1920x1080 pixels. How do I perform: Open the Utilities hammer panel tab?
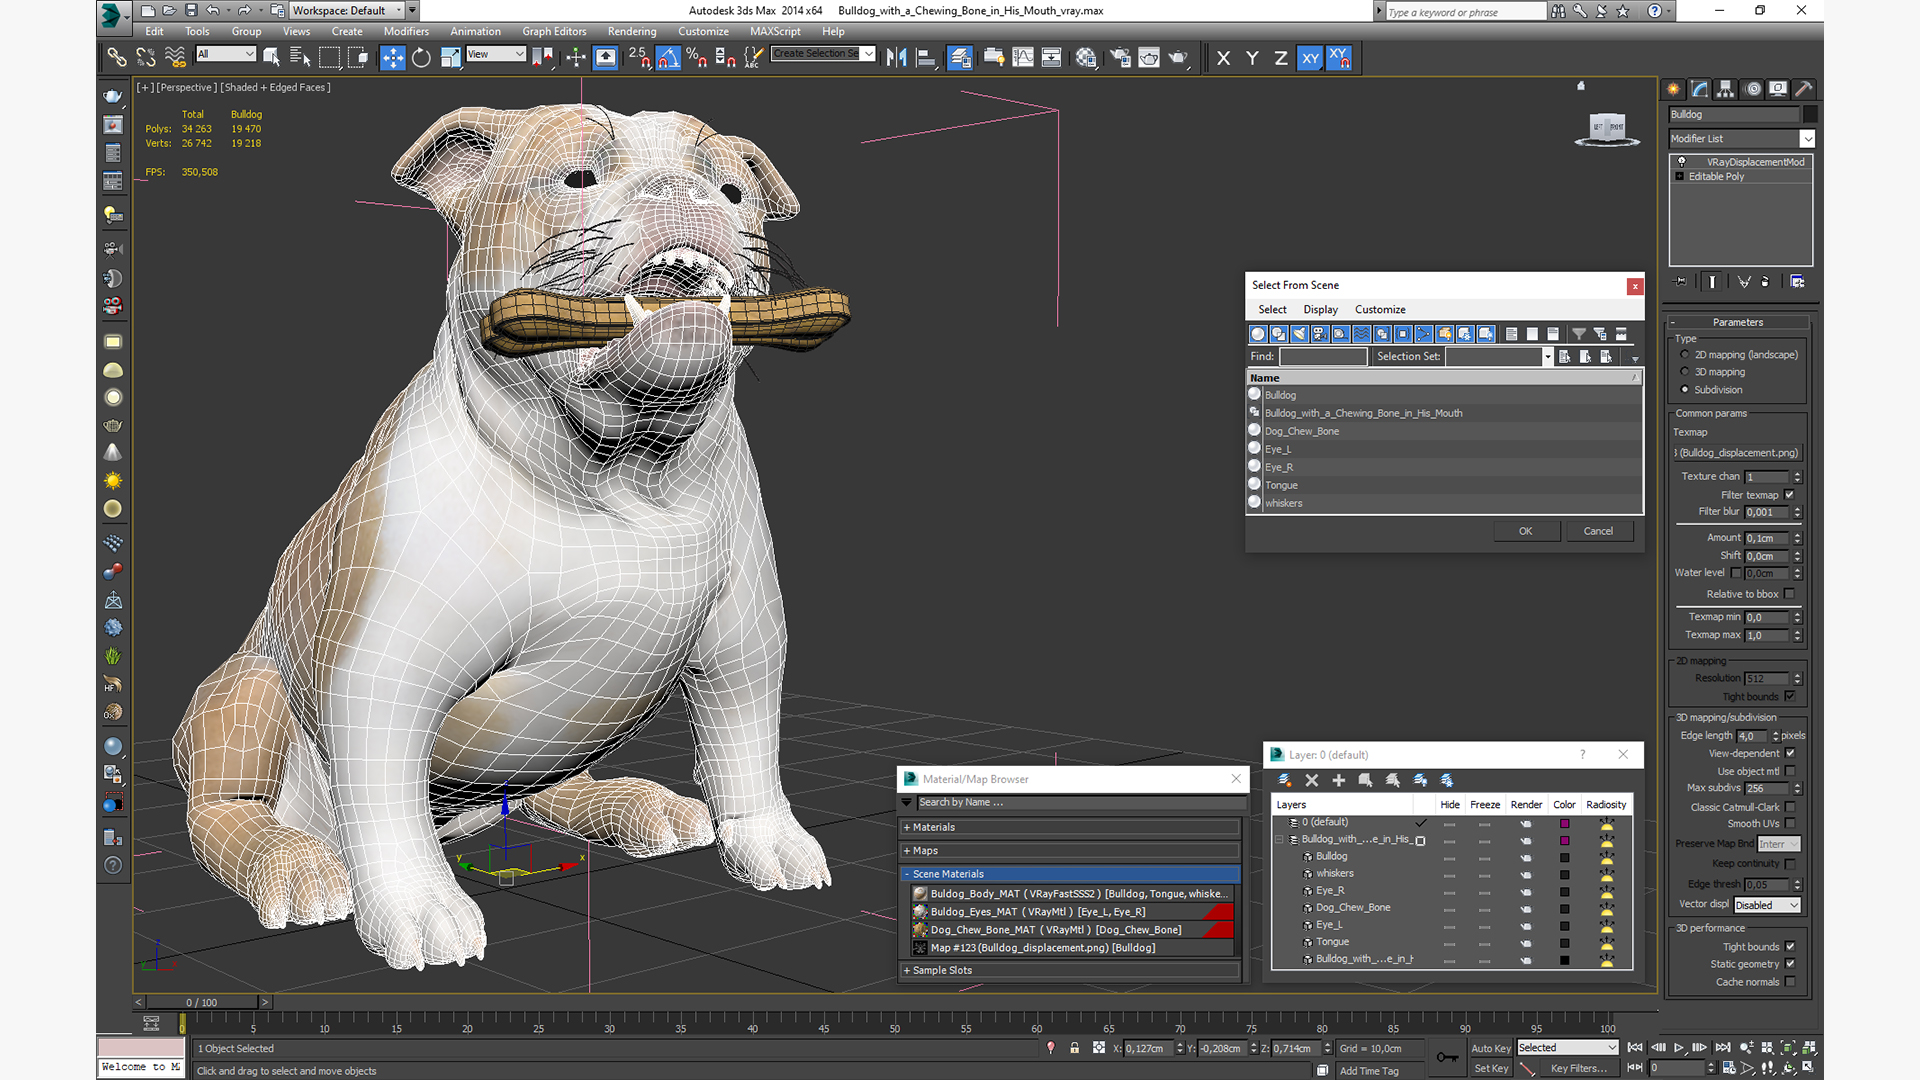1803,89
